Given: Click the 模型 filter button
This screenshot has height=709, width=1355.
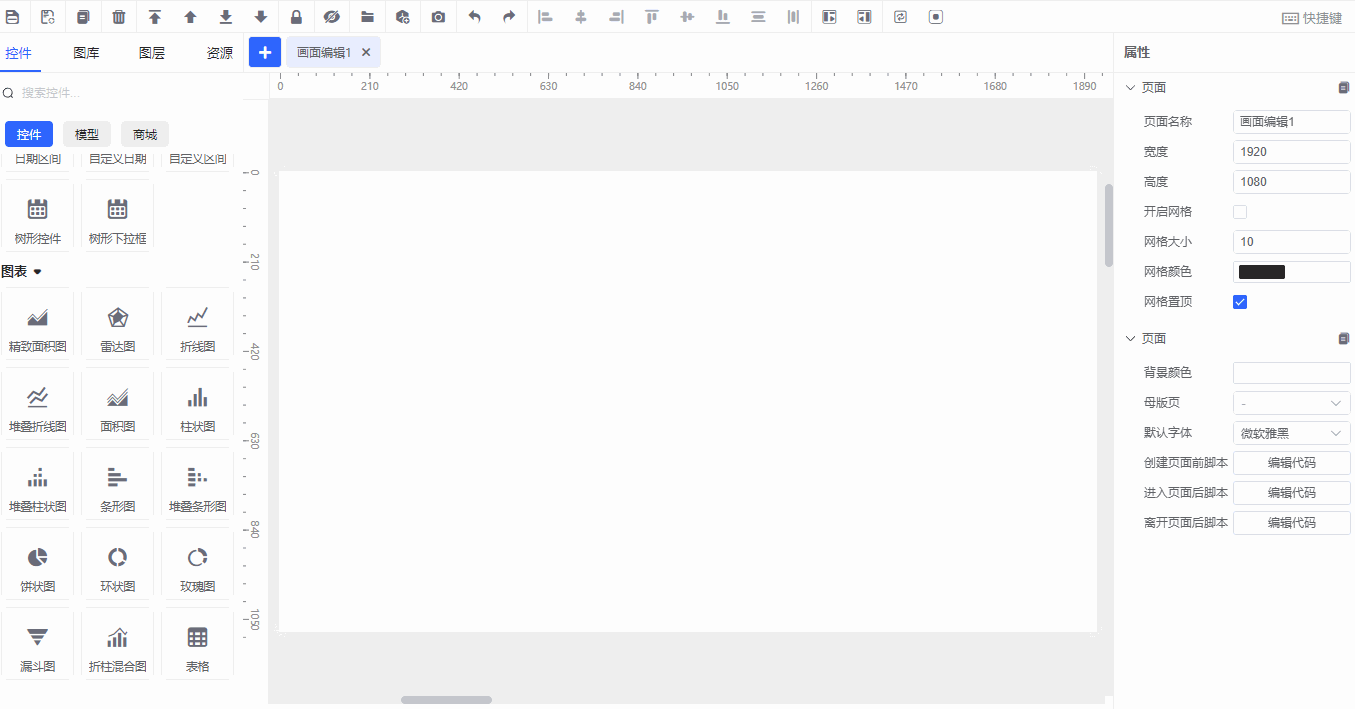Looking at the screenshot, I should coord(87,134).
